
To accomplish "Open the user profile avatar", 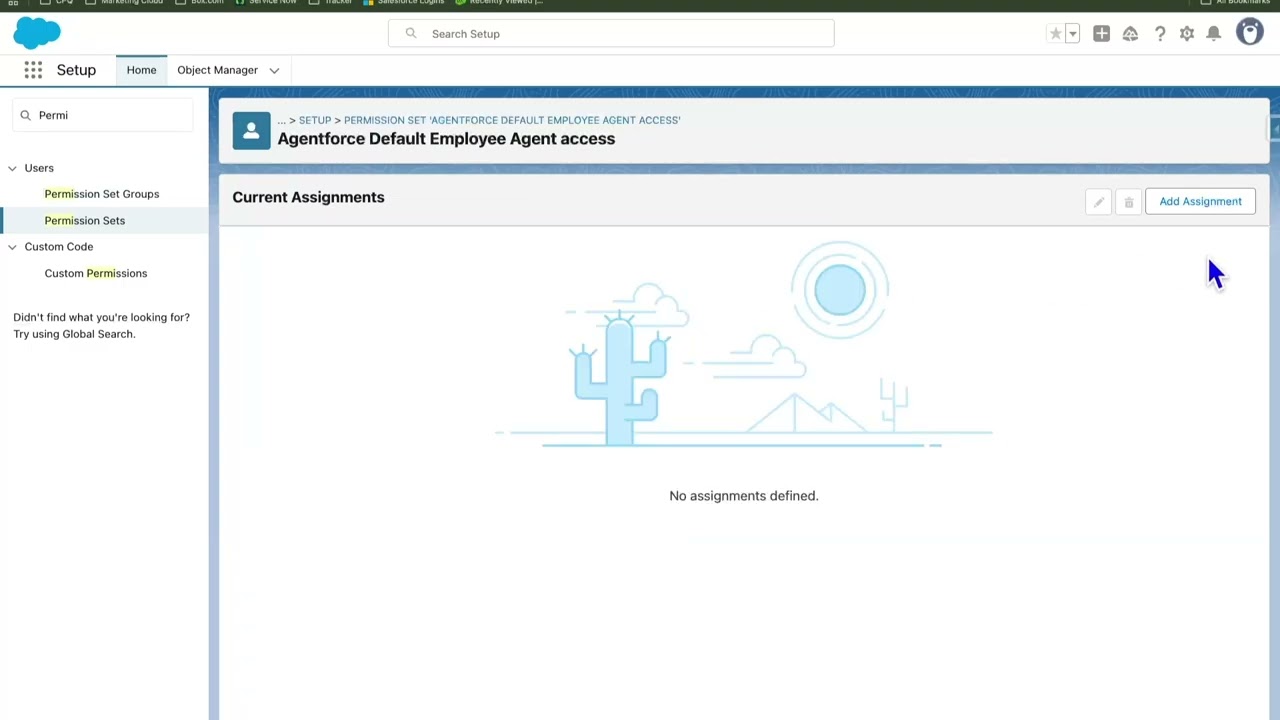I will pyautogui.click(x=1250, y=32).
